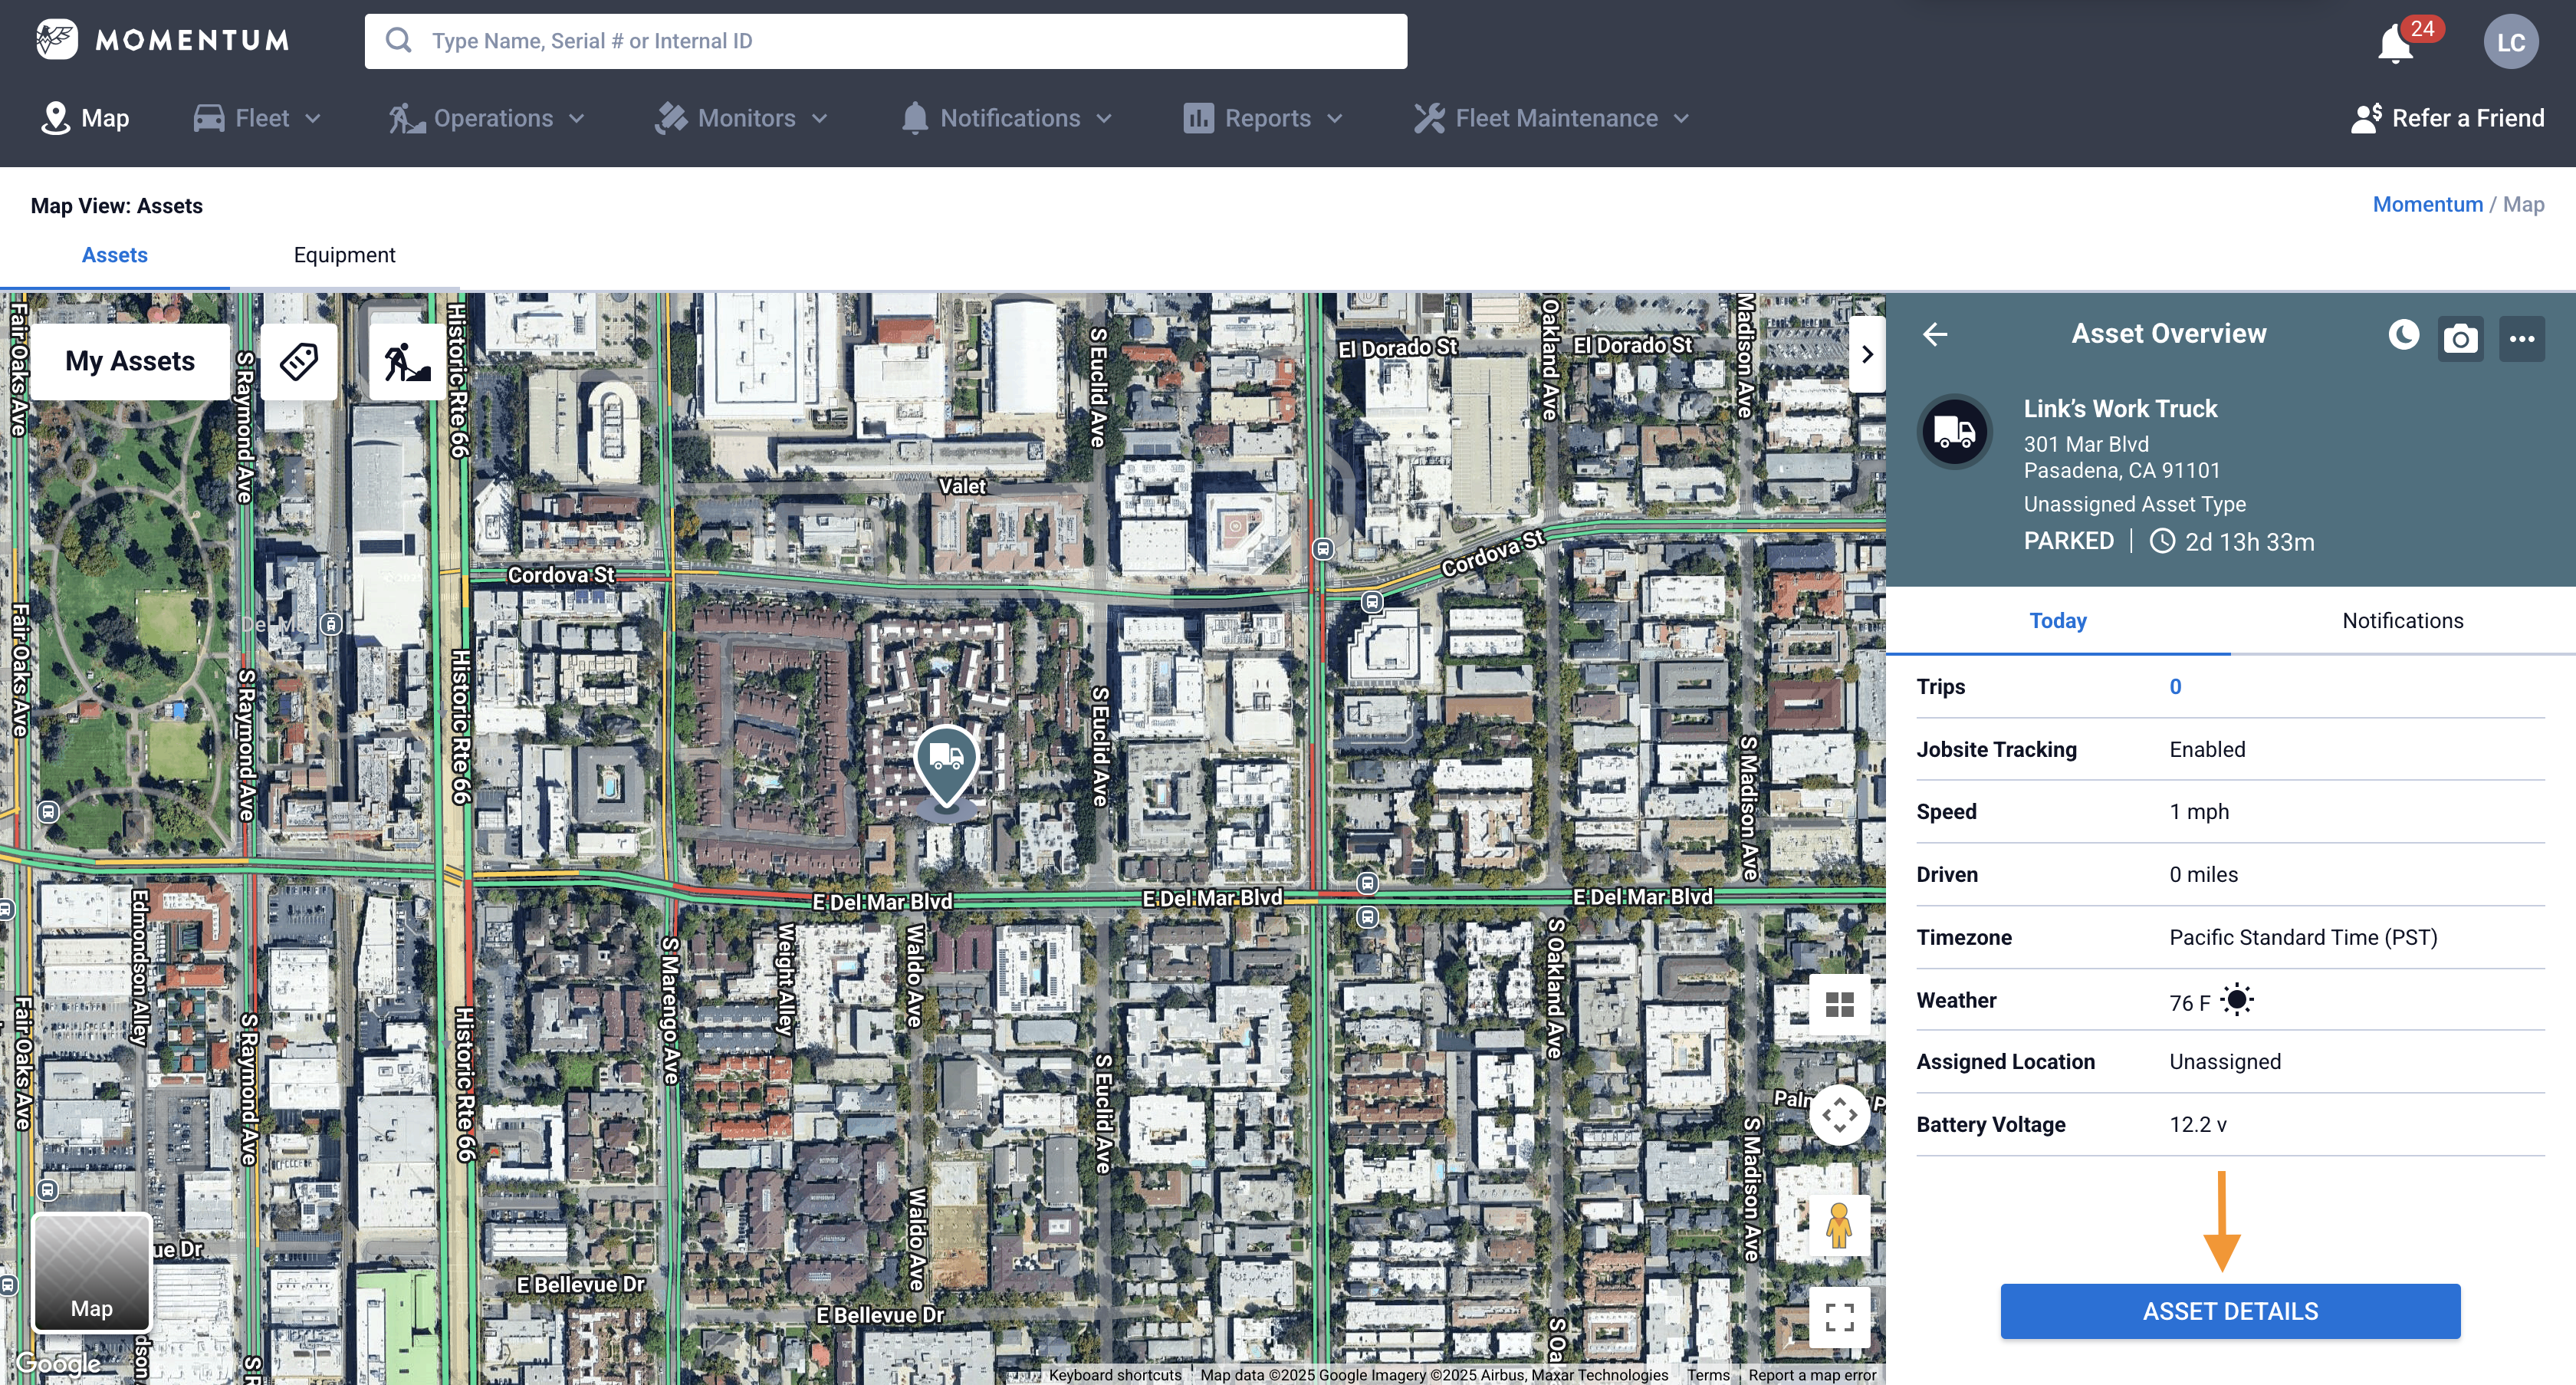Click the pan control icon on the map

pyautogui.click(x=1841, y=1114)
